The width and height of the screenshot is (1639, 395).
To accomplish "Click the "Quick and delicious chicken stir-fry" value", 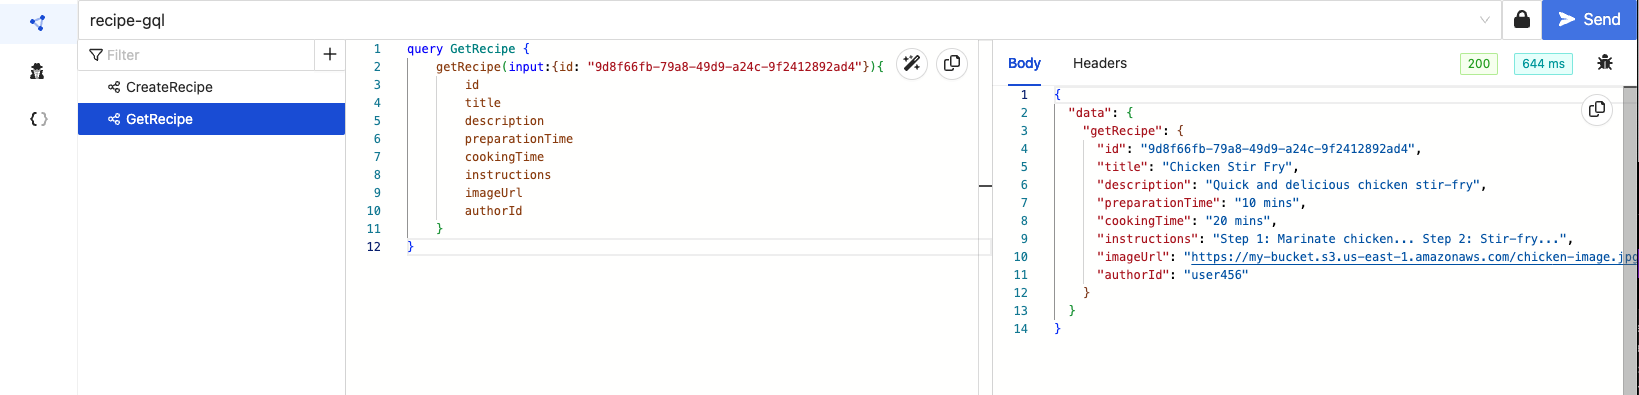I will pyautogui.click(x=1342, y=185).
